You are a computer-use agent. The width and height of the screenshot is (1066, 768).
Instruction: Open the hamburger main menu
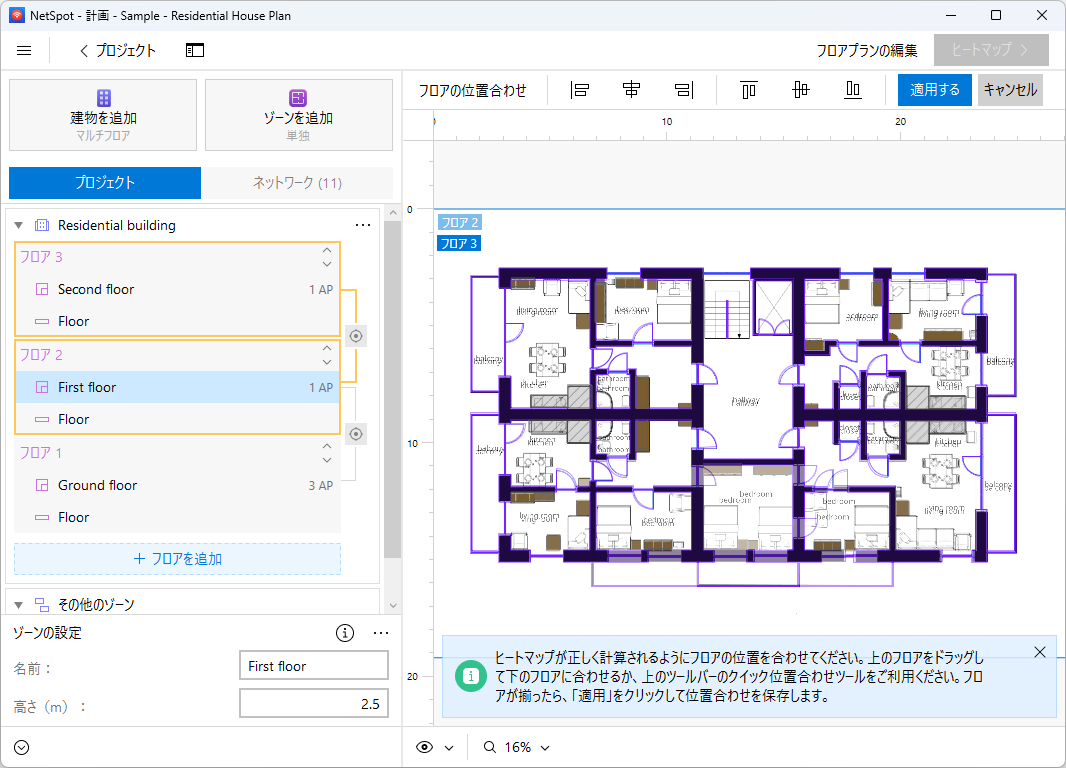click(24, 50)
